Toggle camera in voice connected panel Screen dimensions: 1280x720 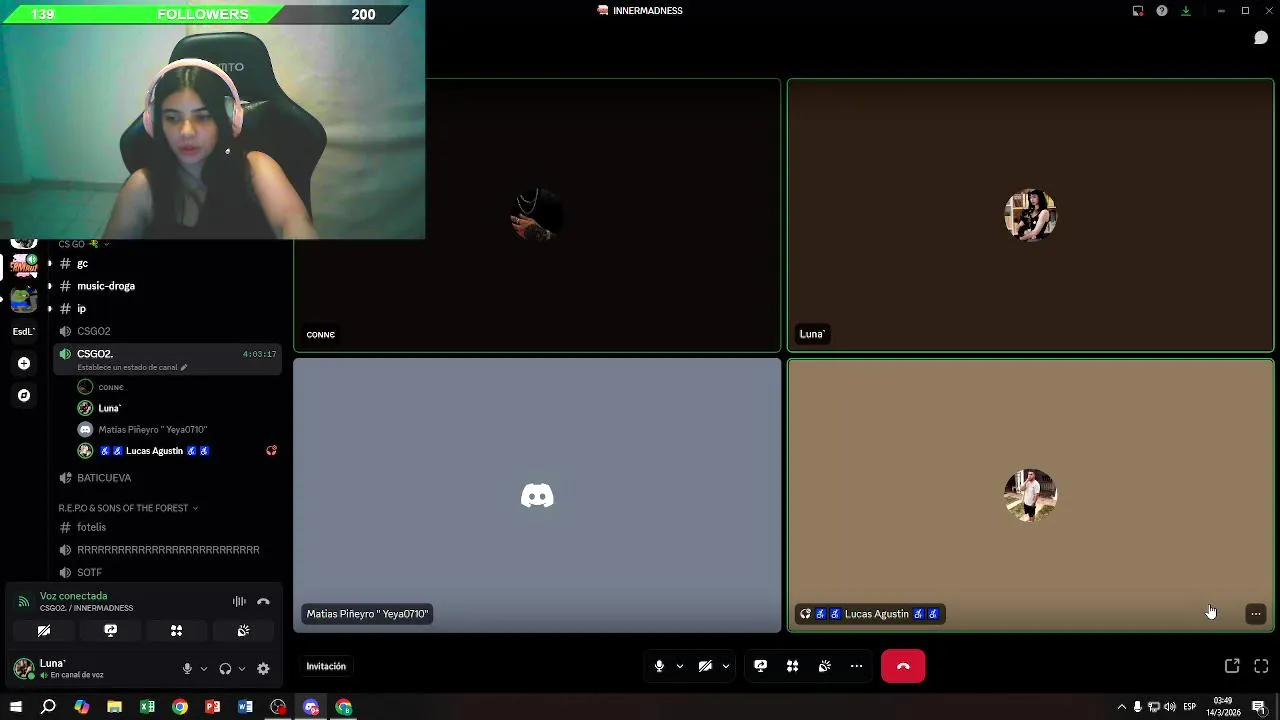pos(44,631)
